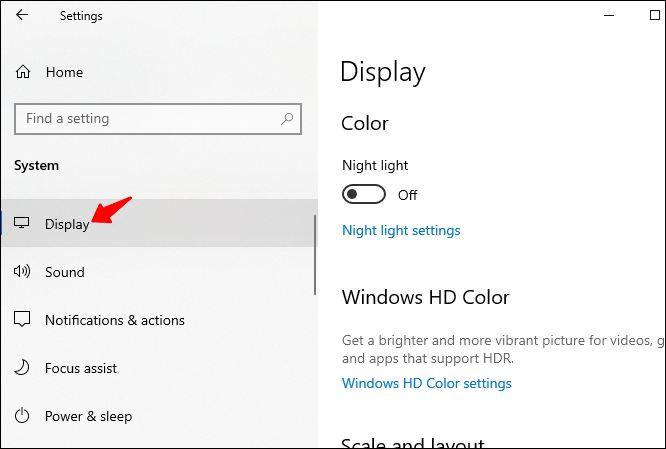Viewport: 666px width, 449px height.
Task: Click the Home house icon
Action: click(23, 72)
